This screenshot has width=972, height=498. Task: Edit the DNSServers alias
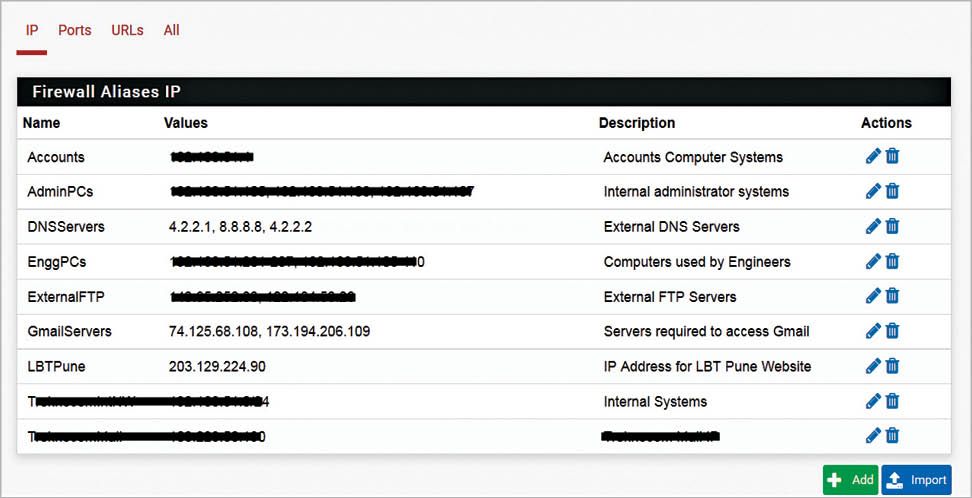click(x=873, y=226)
